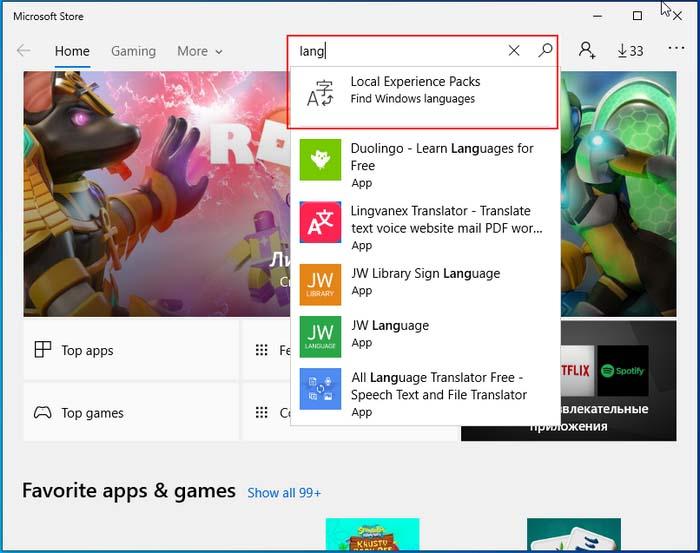This screenshot has height=553, width=700.
Task: Click Find Windows languages subtitle
Action: point(412,99)
